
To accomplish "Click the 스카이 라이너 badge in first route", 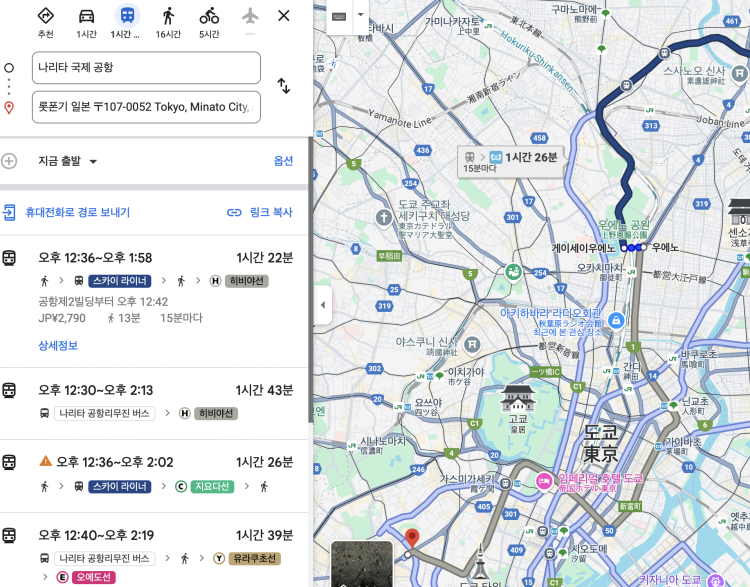I will coord(120,281).
